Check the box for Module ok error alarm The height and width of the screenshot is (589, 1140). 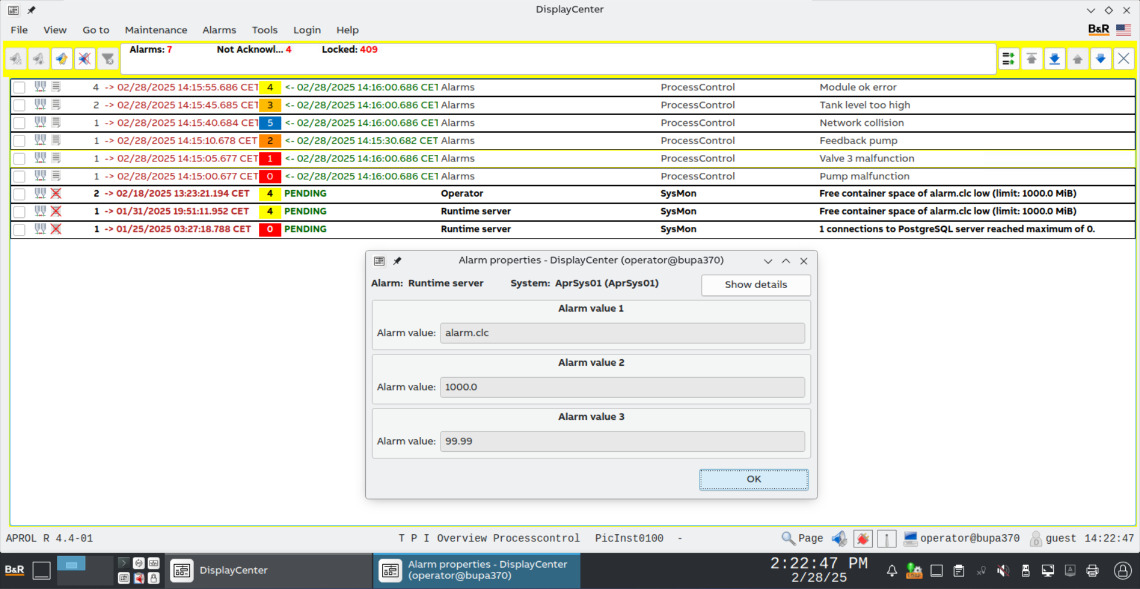tap(19, 88)
